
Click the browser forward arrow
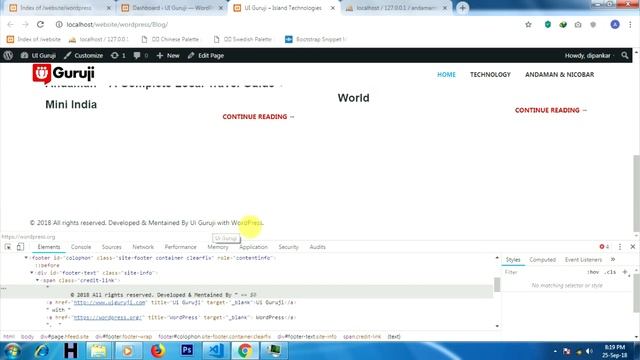point(25,24)
